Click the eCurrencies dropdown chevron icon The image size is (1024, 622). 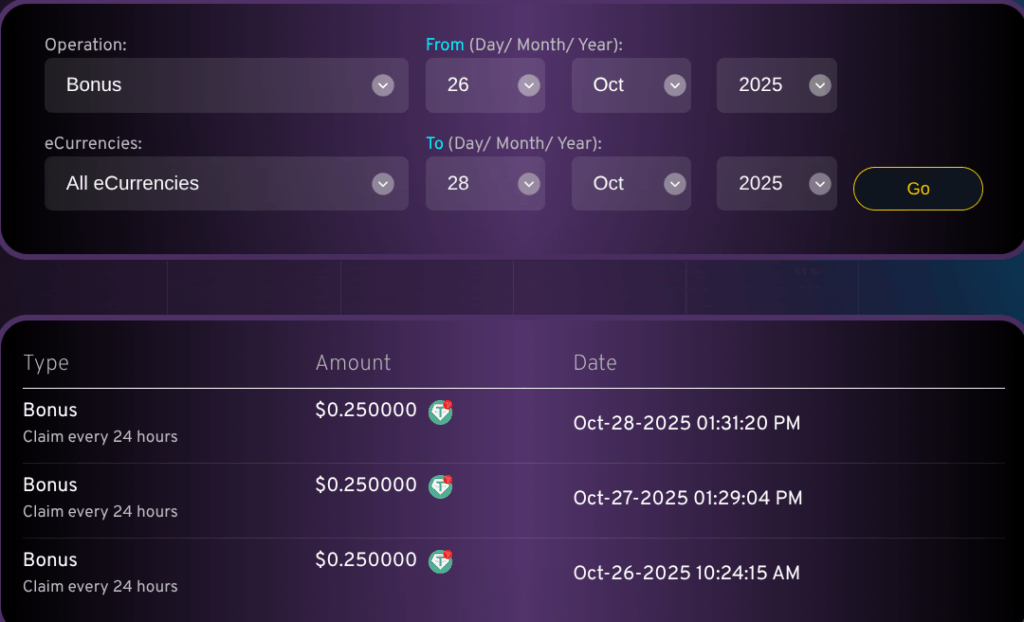383,184
